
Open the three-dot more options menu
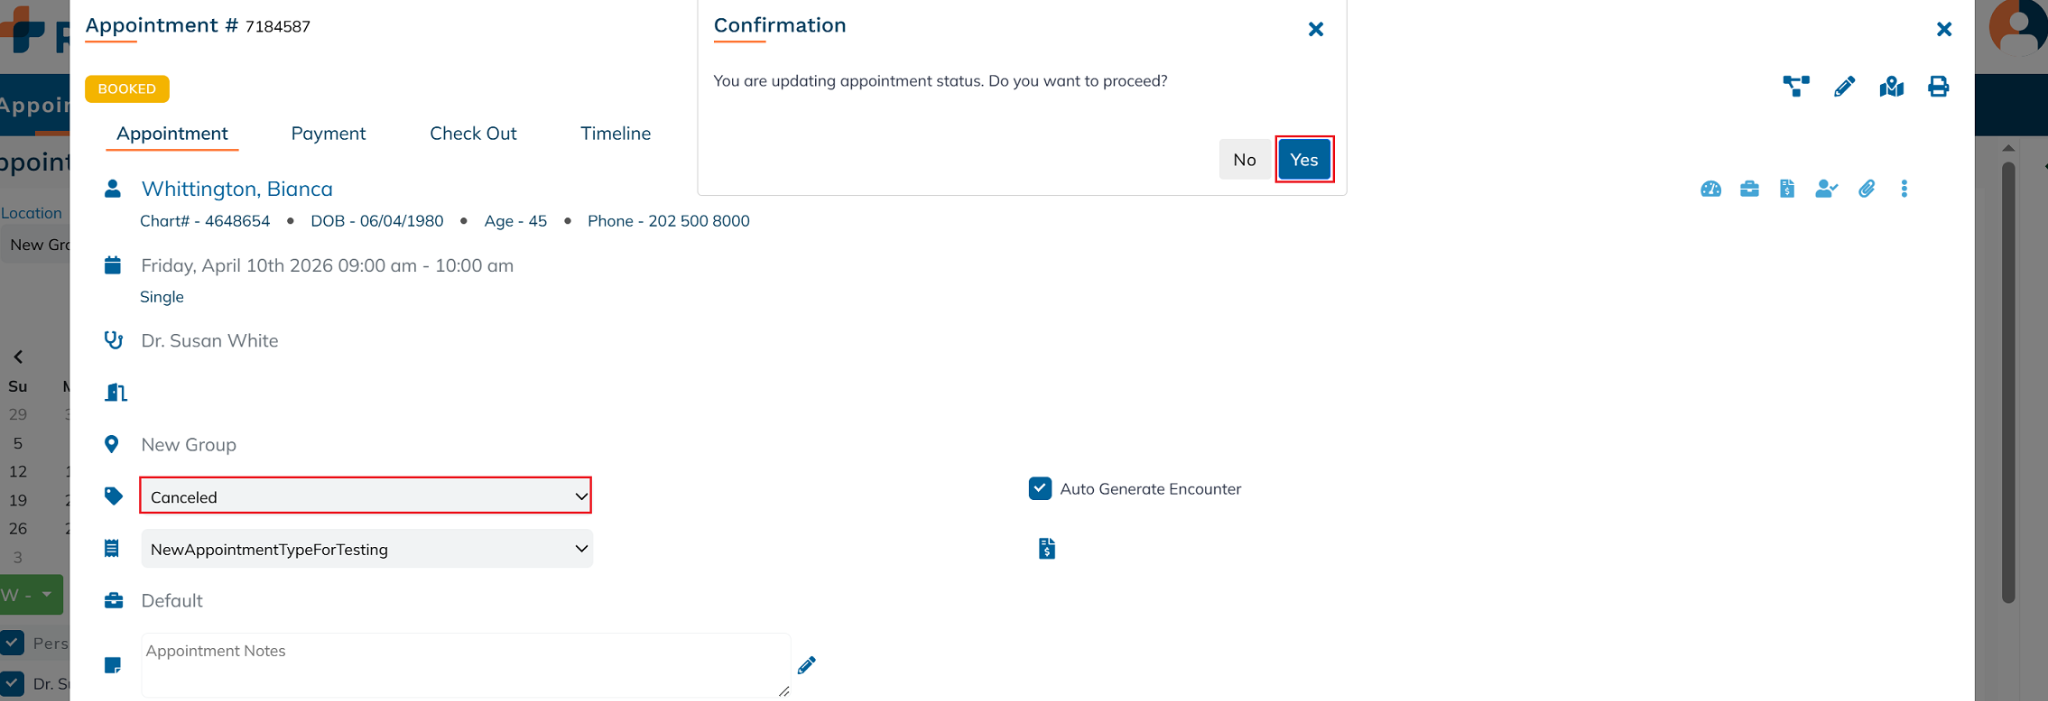pos(1904,189)
